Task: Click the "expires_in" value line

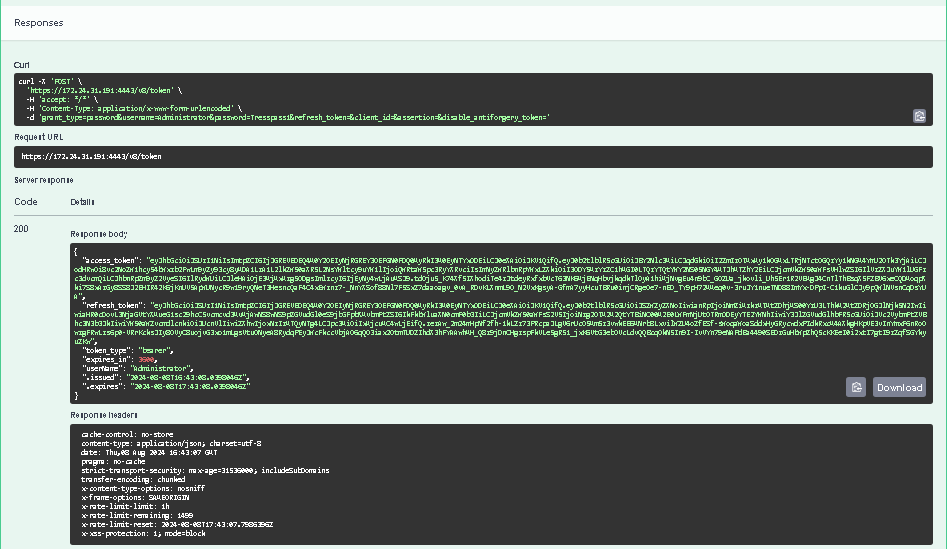Action: tap(120, 359)
